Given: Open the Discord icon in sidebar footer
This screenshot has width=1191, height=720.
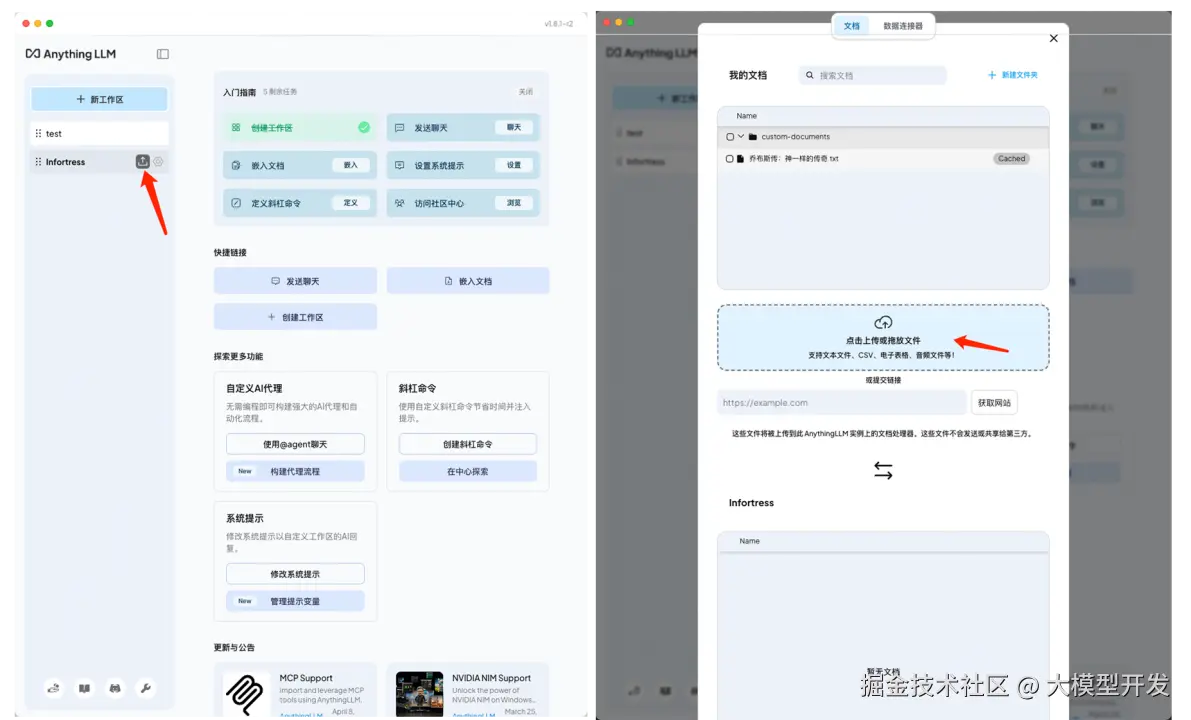Looking at the screenshot, I should point(115,688).
